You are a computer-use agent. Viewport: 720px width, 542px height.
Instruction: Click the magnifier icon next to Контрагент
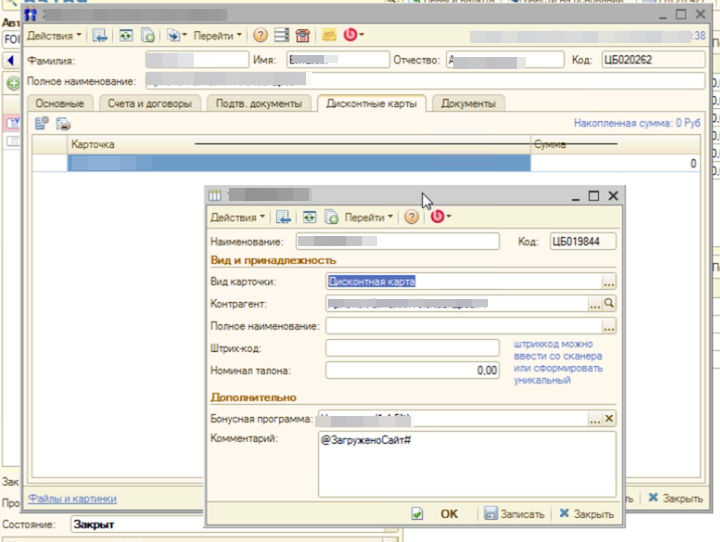coord(609,303)
